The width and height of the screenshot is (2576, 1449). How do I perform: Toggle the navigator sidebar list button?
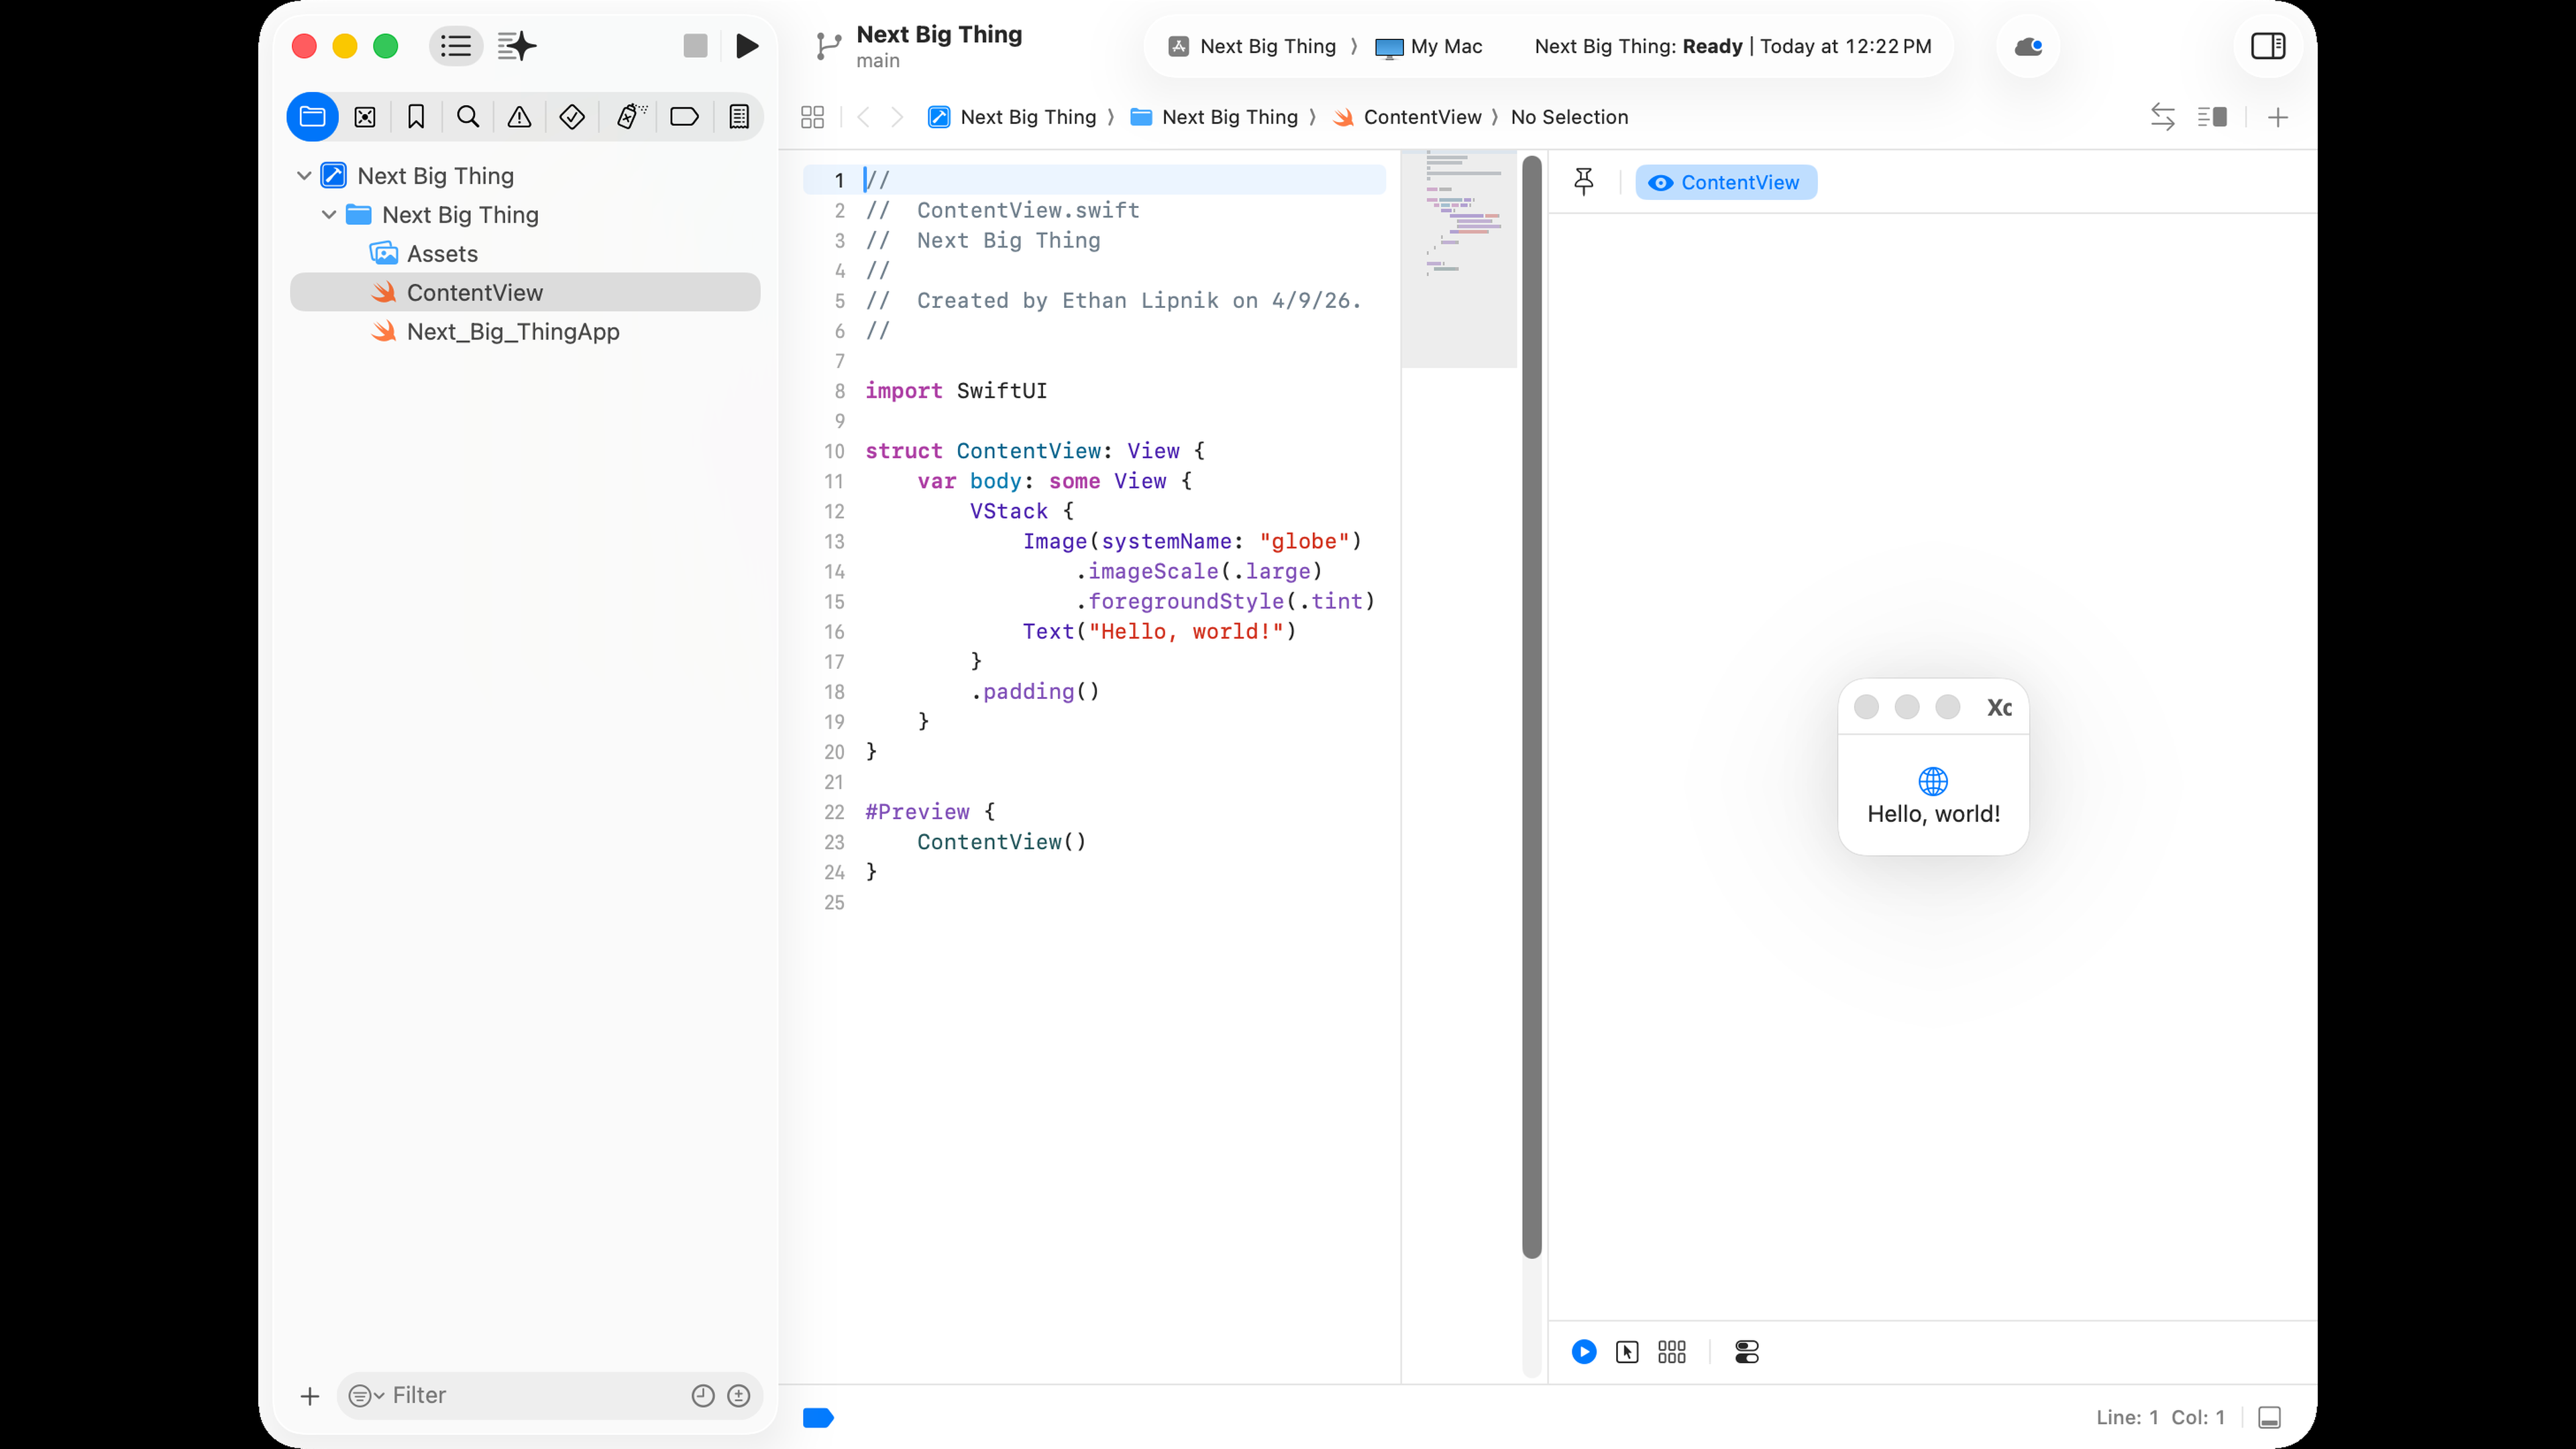click(x=455, y=46)
